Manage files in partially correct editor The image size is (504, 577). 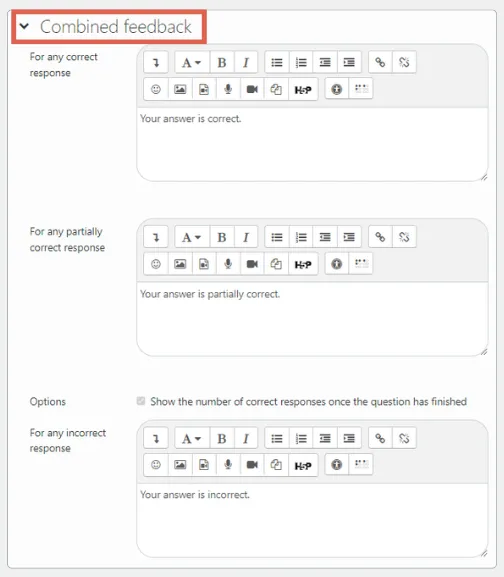276,264
